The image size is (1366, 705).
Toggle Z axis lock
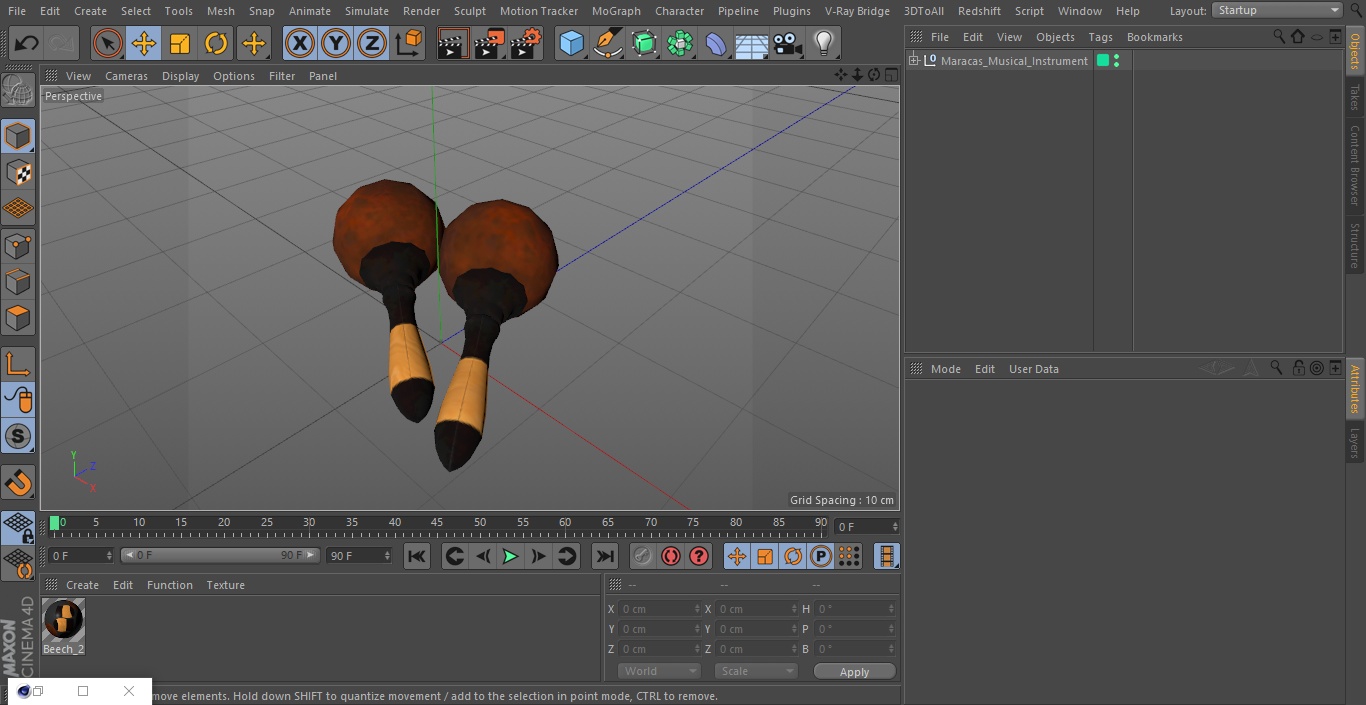pos(372,43)
